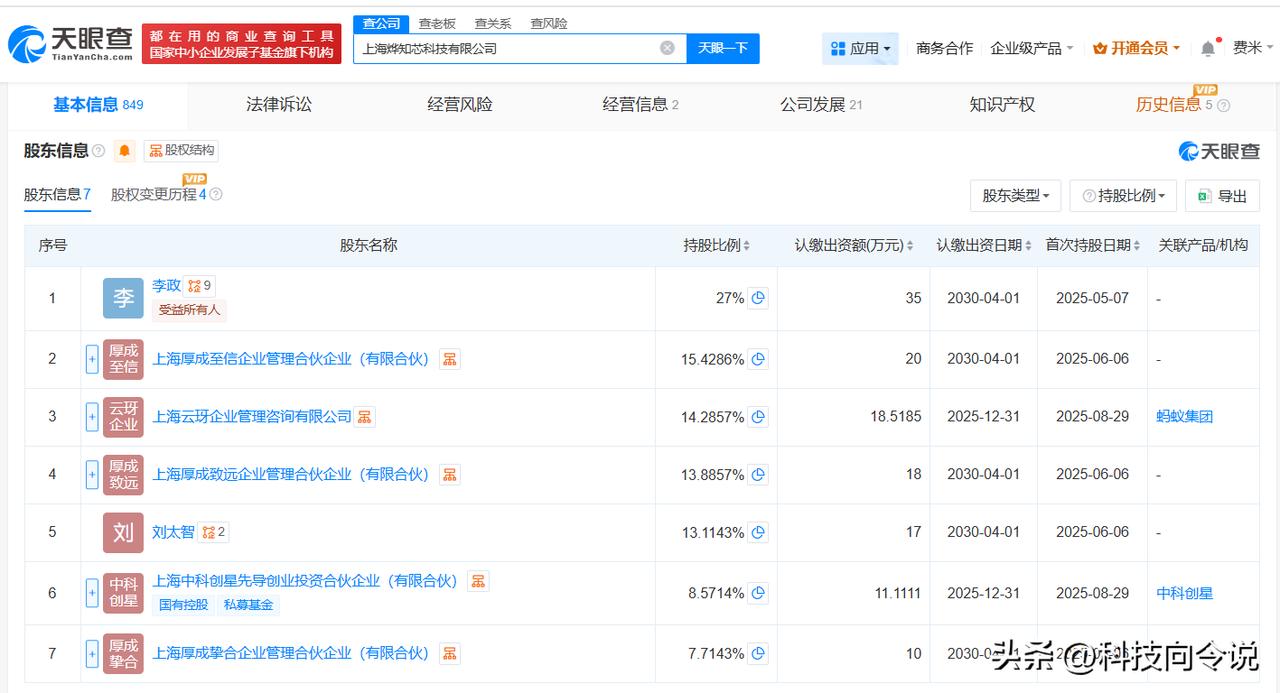Open structure icon beside 上海云玡企业管理咨询
Viewport: 1280px width, 693px height.
[x=365, y=417]
